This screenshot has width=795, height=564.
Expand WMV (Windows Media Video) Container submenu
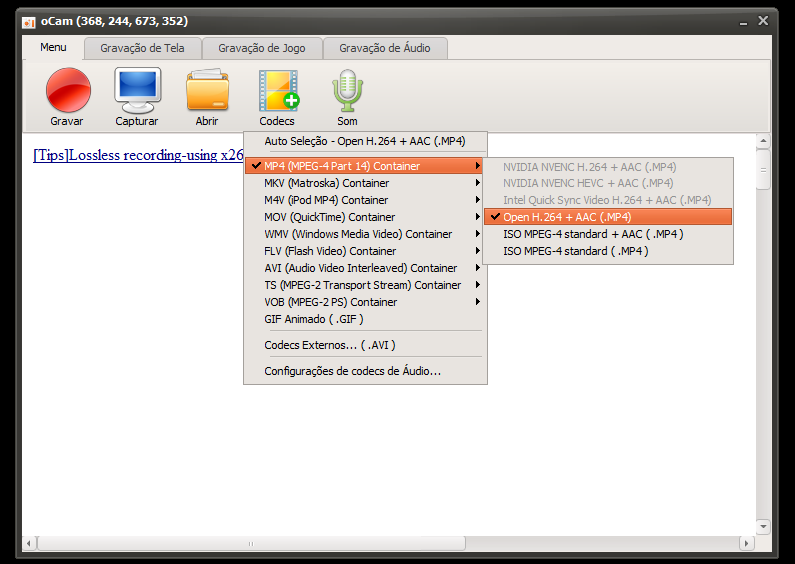[365, 234]
